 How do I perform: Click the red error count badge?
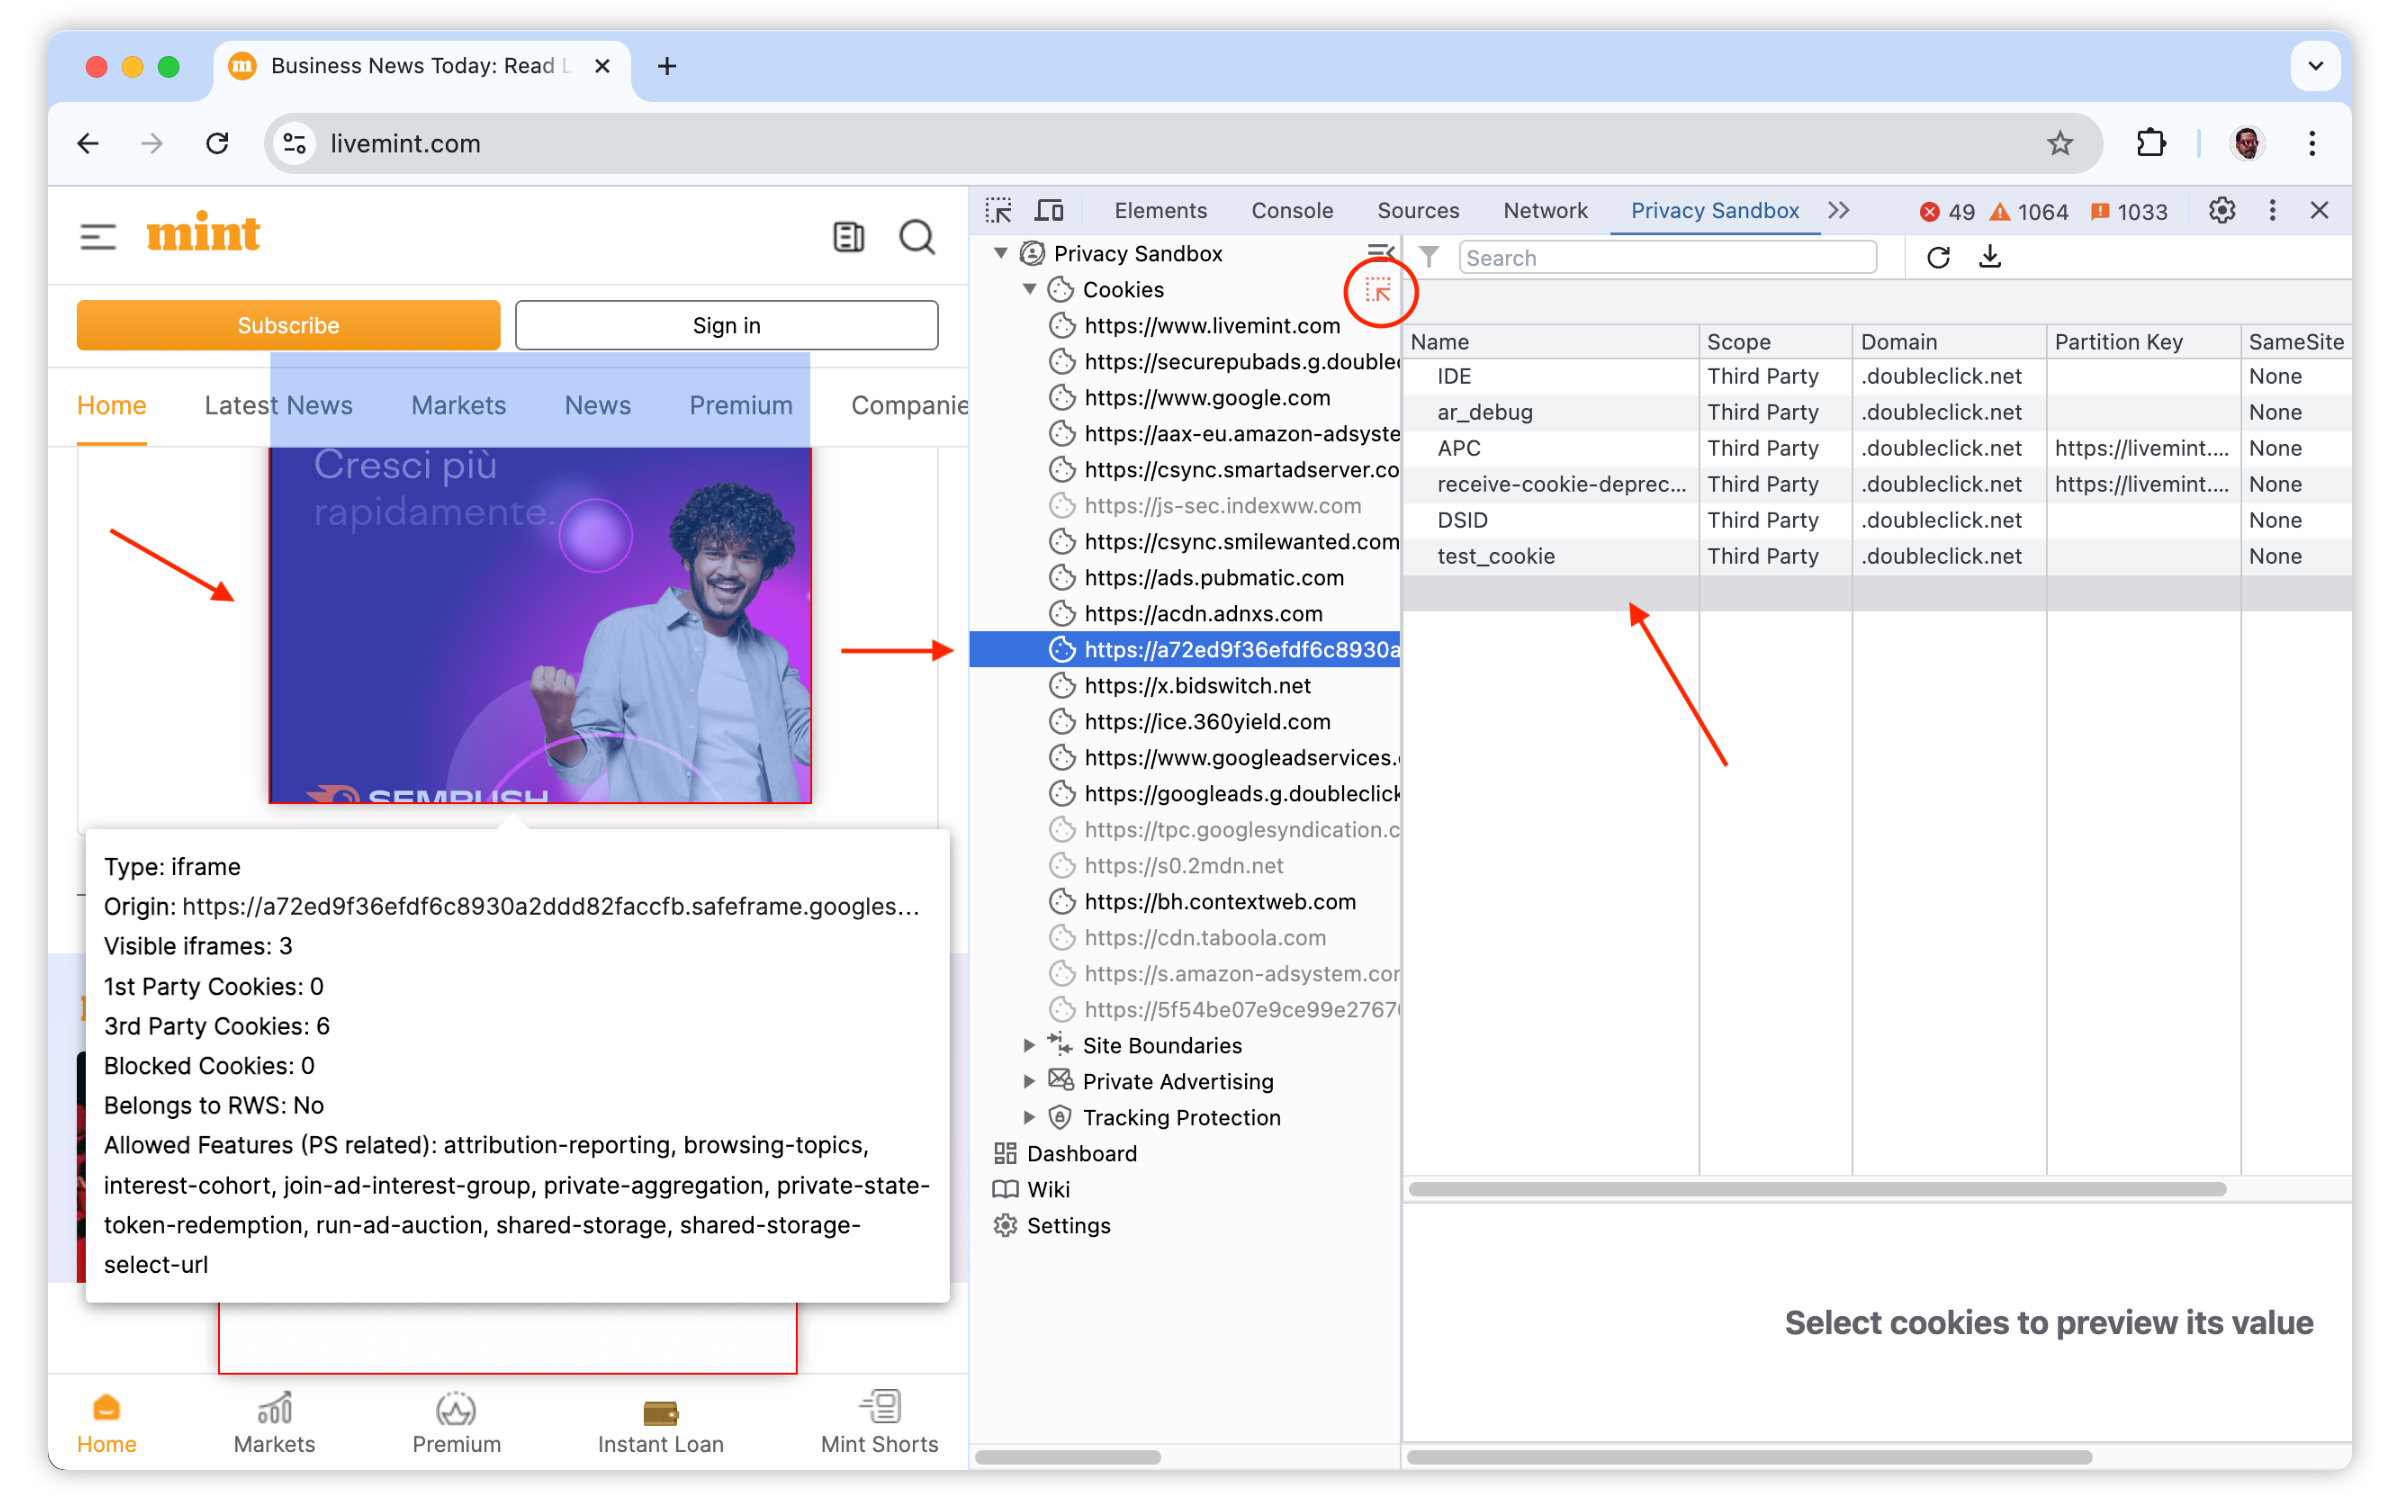coord(1946,212)
